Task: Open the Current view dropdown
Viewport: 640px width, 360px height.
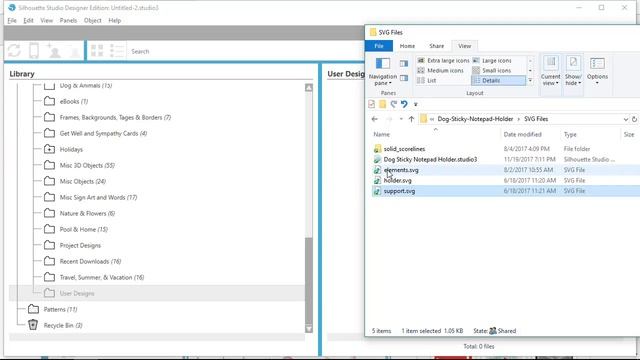Action: click(x=551, y=71)
